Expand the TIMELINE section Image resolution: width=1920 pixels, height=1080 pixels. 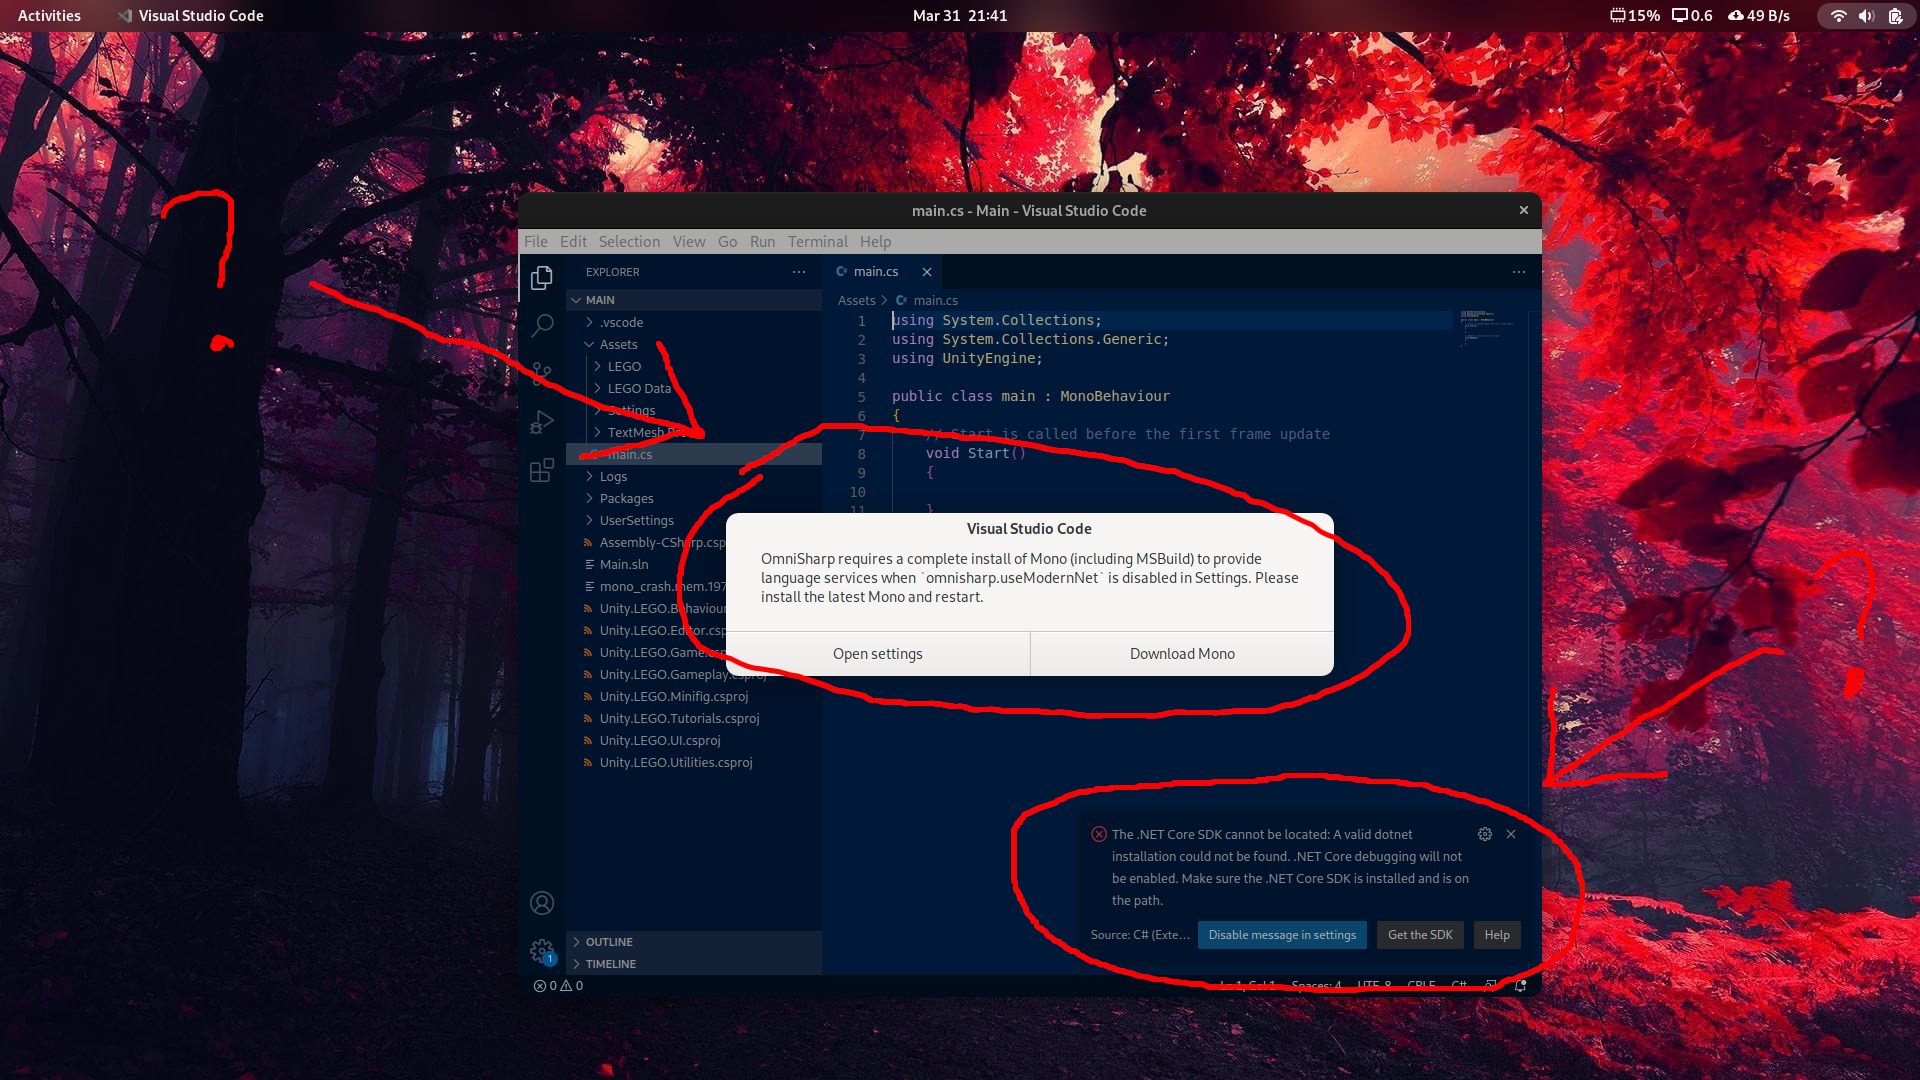click(610, 964)
